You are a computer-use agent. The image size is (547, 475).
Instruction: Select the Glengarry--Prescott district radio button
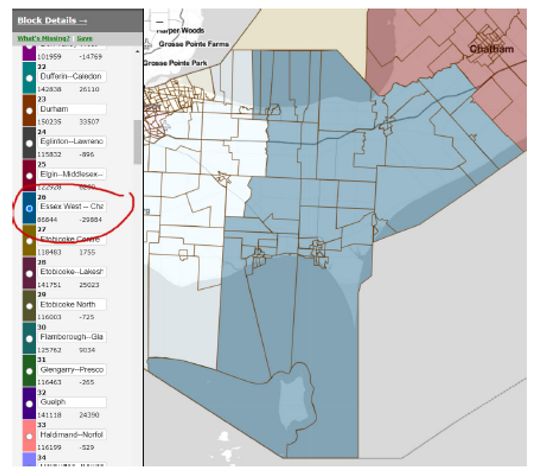pos(29,371)
